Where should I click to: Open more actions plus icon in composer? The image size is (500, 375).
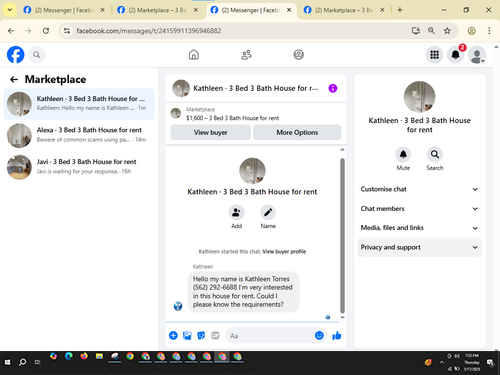point(173,335)
